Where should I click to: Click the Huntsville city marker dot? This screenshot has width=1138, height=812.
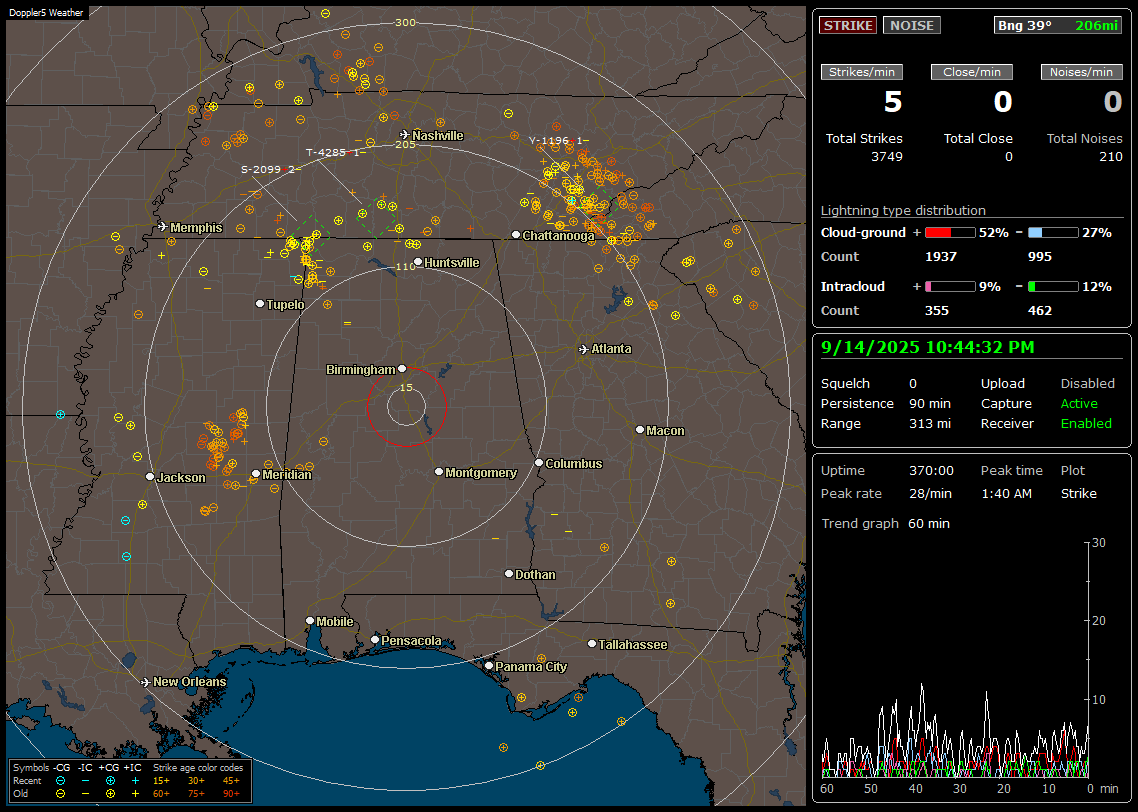[418, 263]
